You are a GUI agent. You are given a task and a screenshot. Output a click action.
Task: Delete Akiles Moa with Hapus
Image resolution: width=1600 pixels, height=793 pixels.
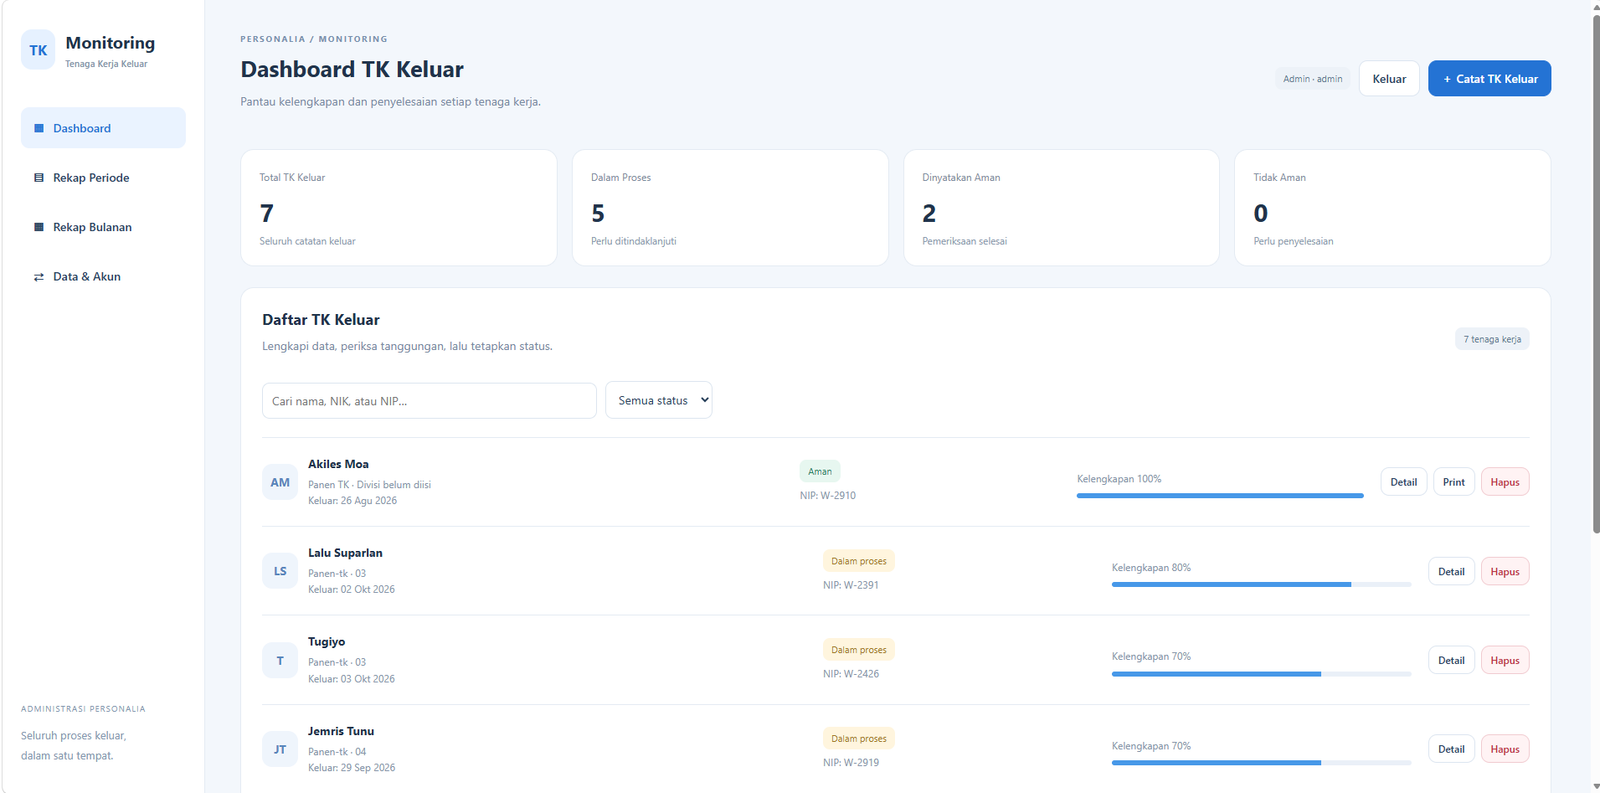point(1505,482)
